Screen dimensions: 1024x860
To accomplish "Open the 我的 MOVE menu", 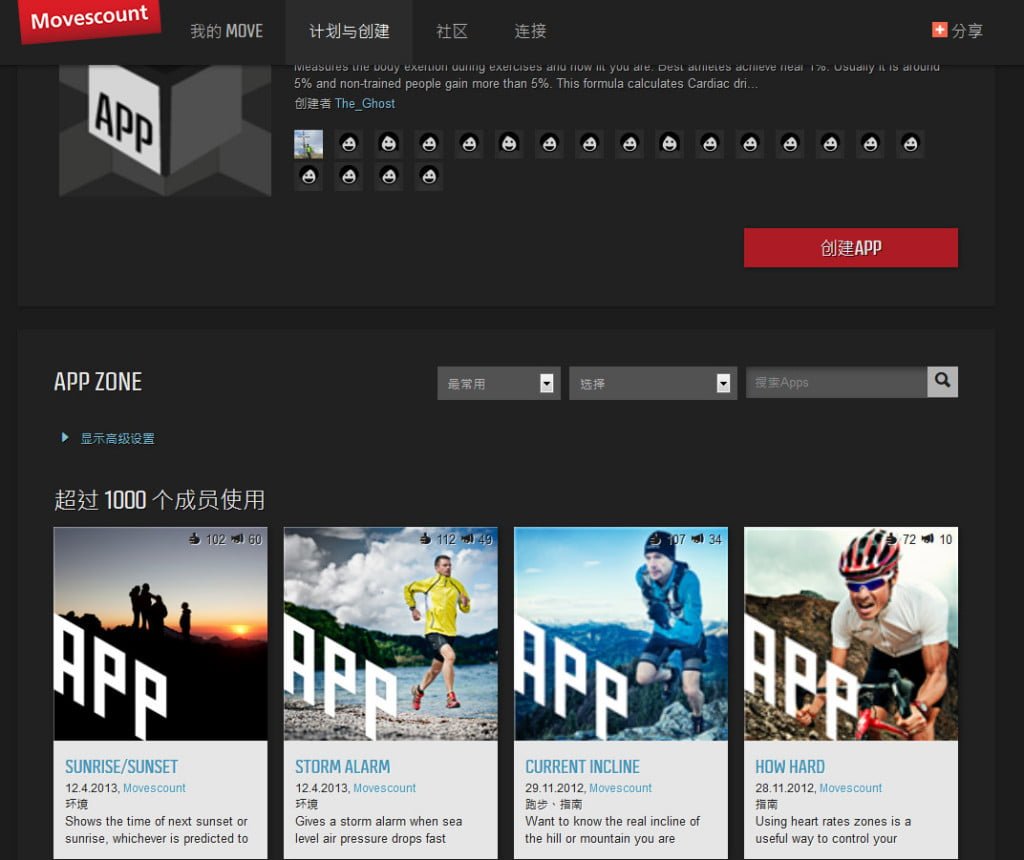I will click(226, 31).
